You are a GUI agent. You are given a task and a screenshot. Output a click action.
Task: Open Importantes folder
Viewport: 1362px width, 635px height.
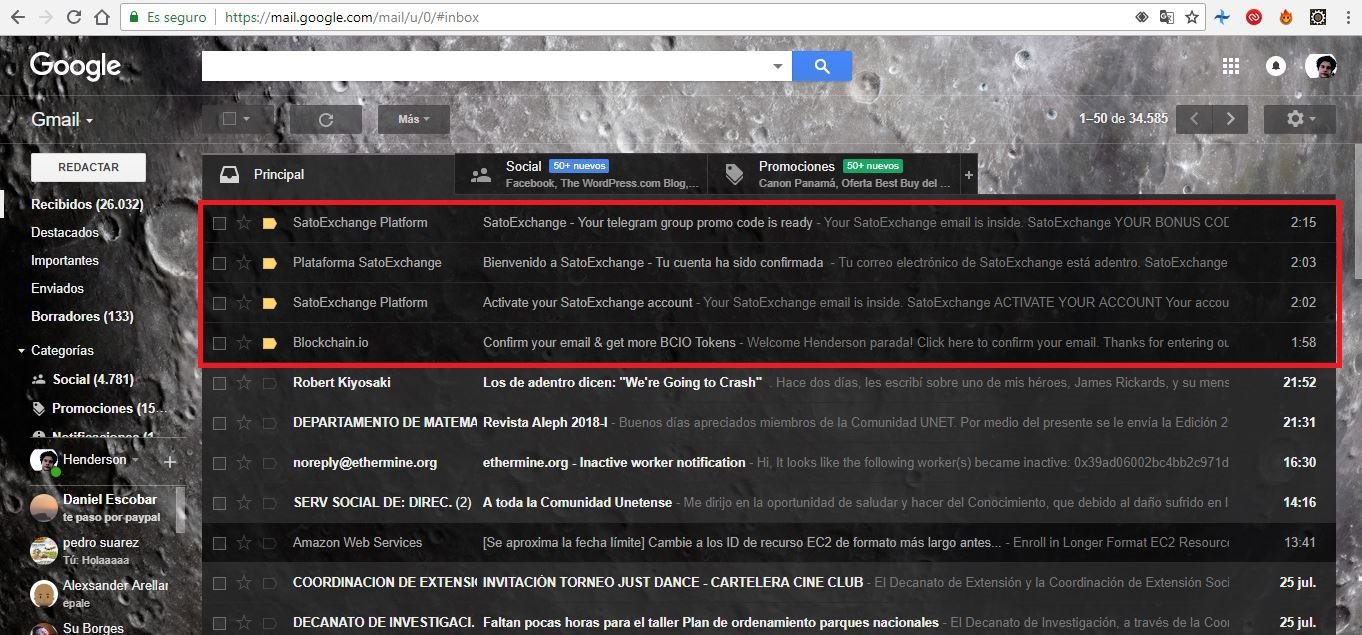coord(65,260)
